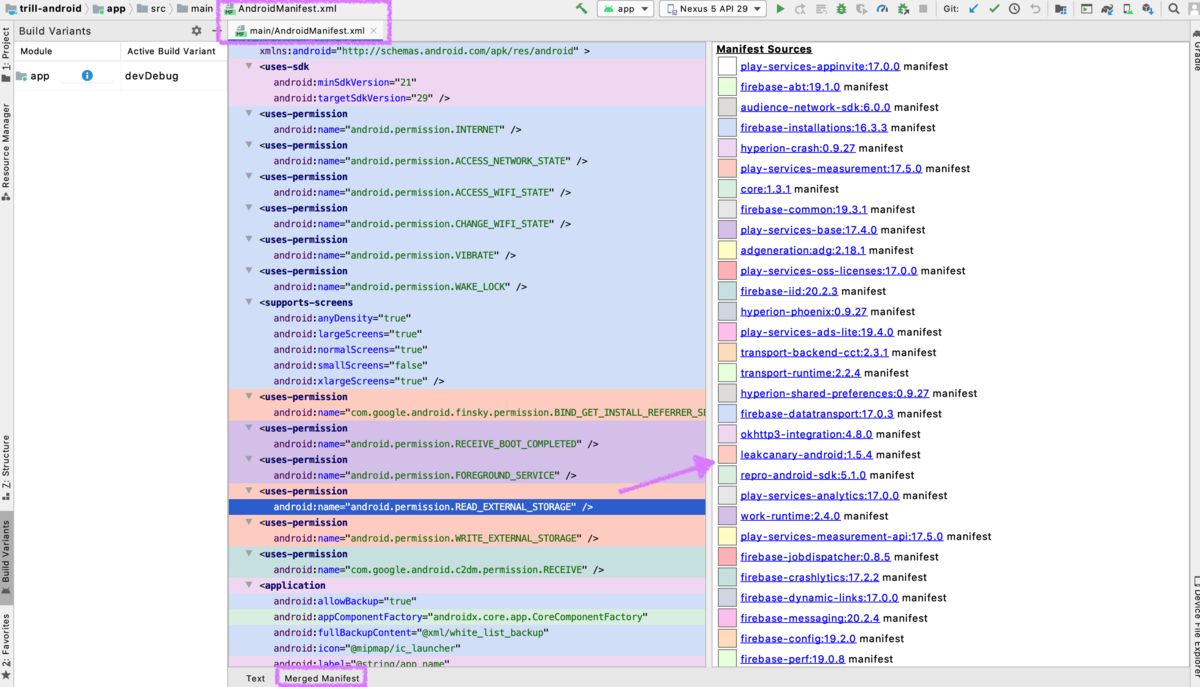Click the leakcanary-android color swatch
The image size is (1200, 687).
tap(727, 455)
